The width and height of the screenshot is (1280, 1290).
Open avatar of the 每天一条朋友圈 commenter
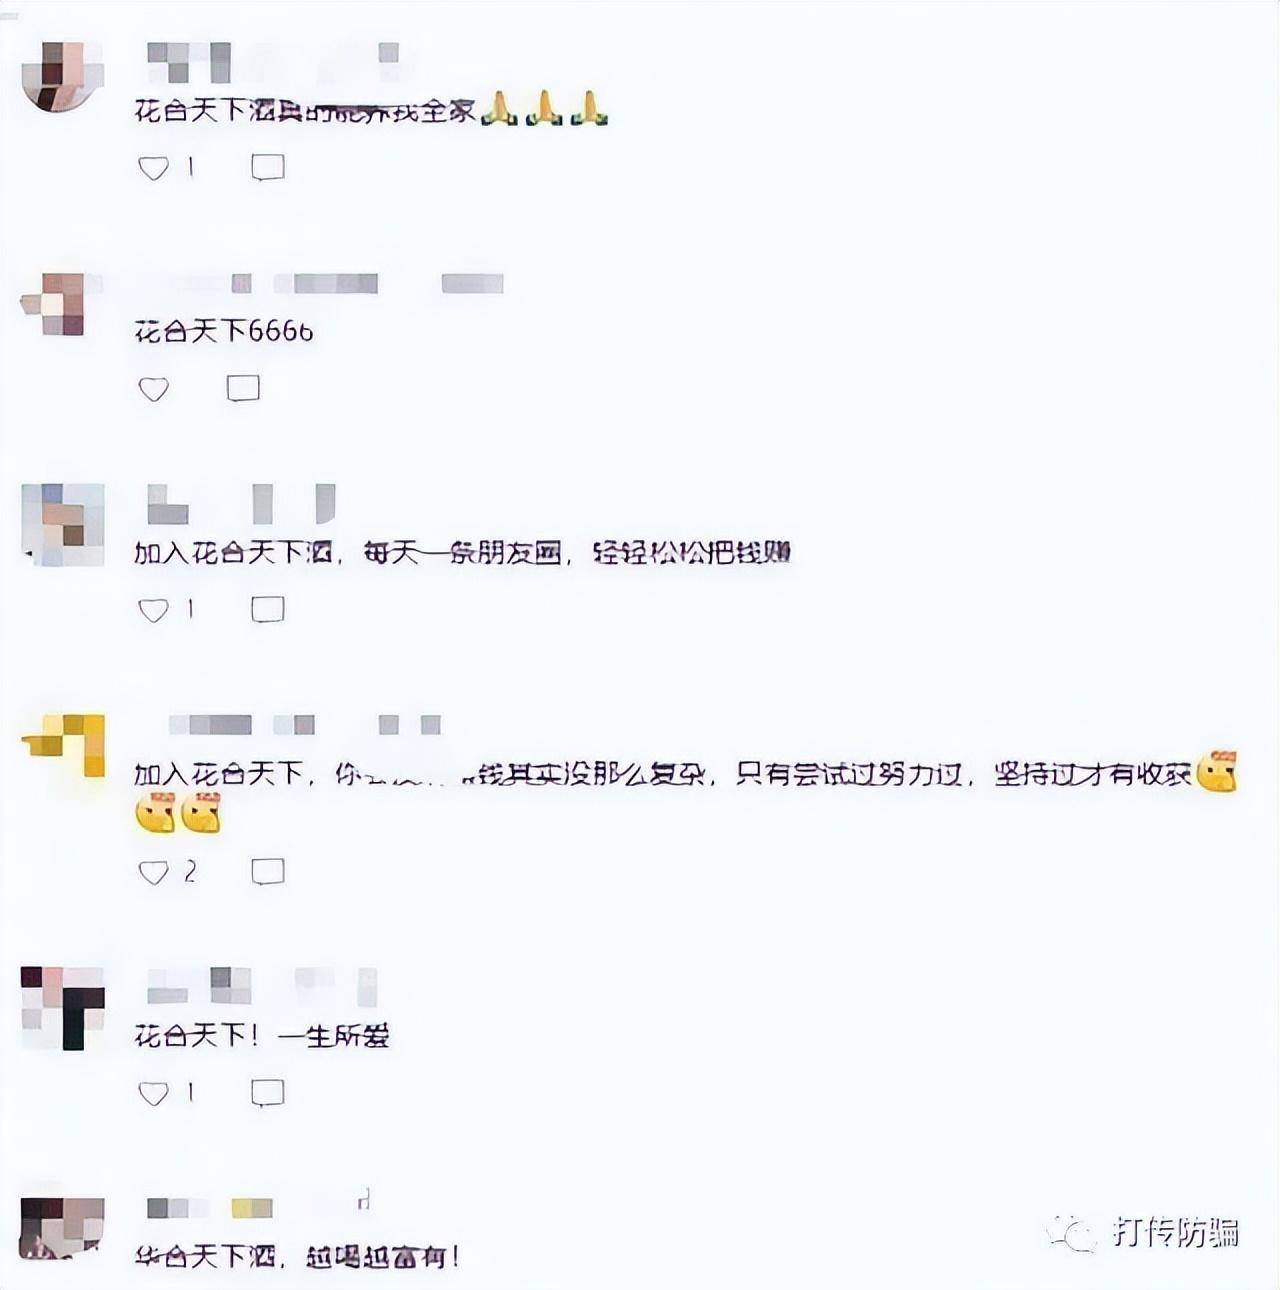[63, 524]
